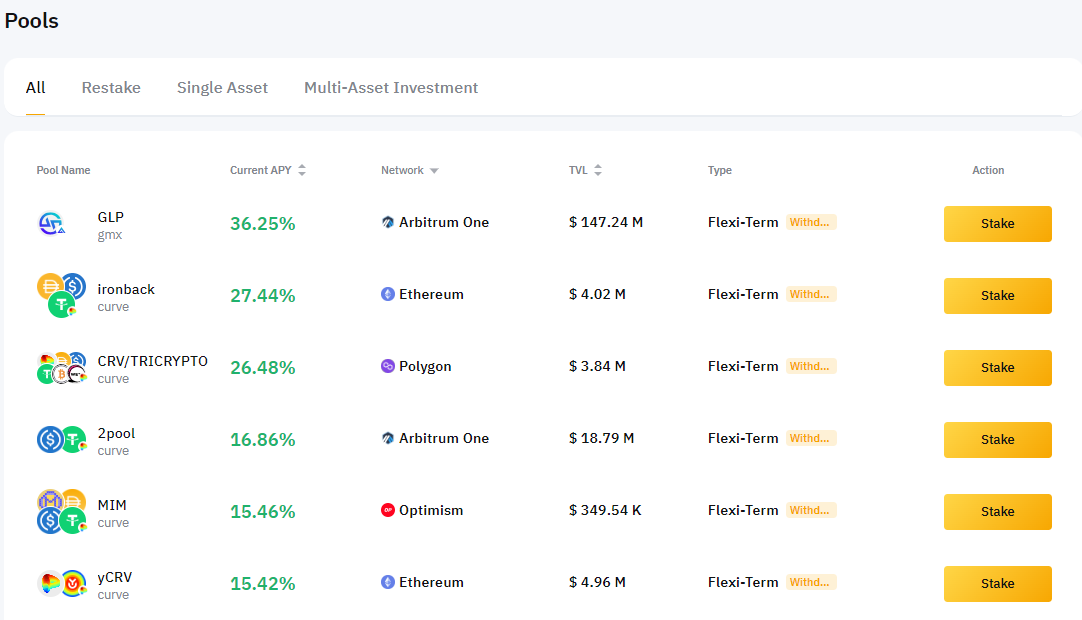
Task: Select the Multi-Asset Investment tab
Action: coord(391,88)
